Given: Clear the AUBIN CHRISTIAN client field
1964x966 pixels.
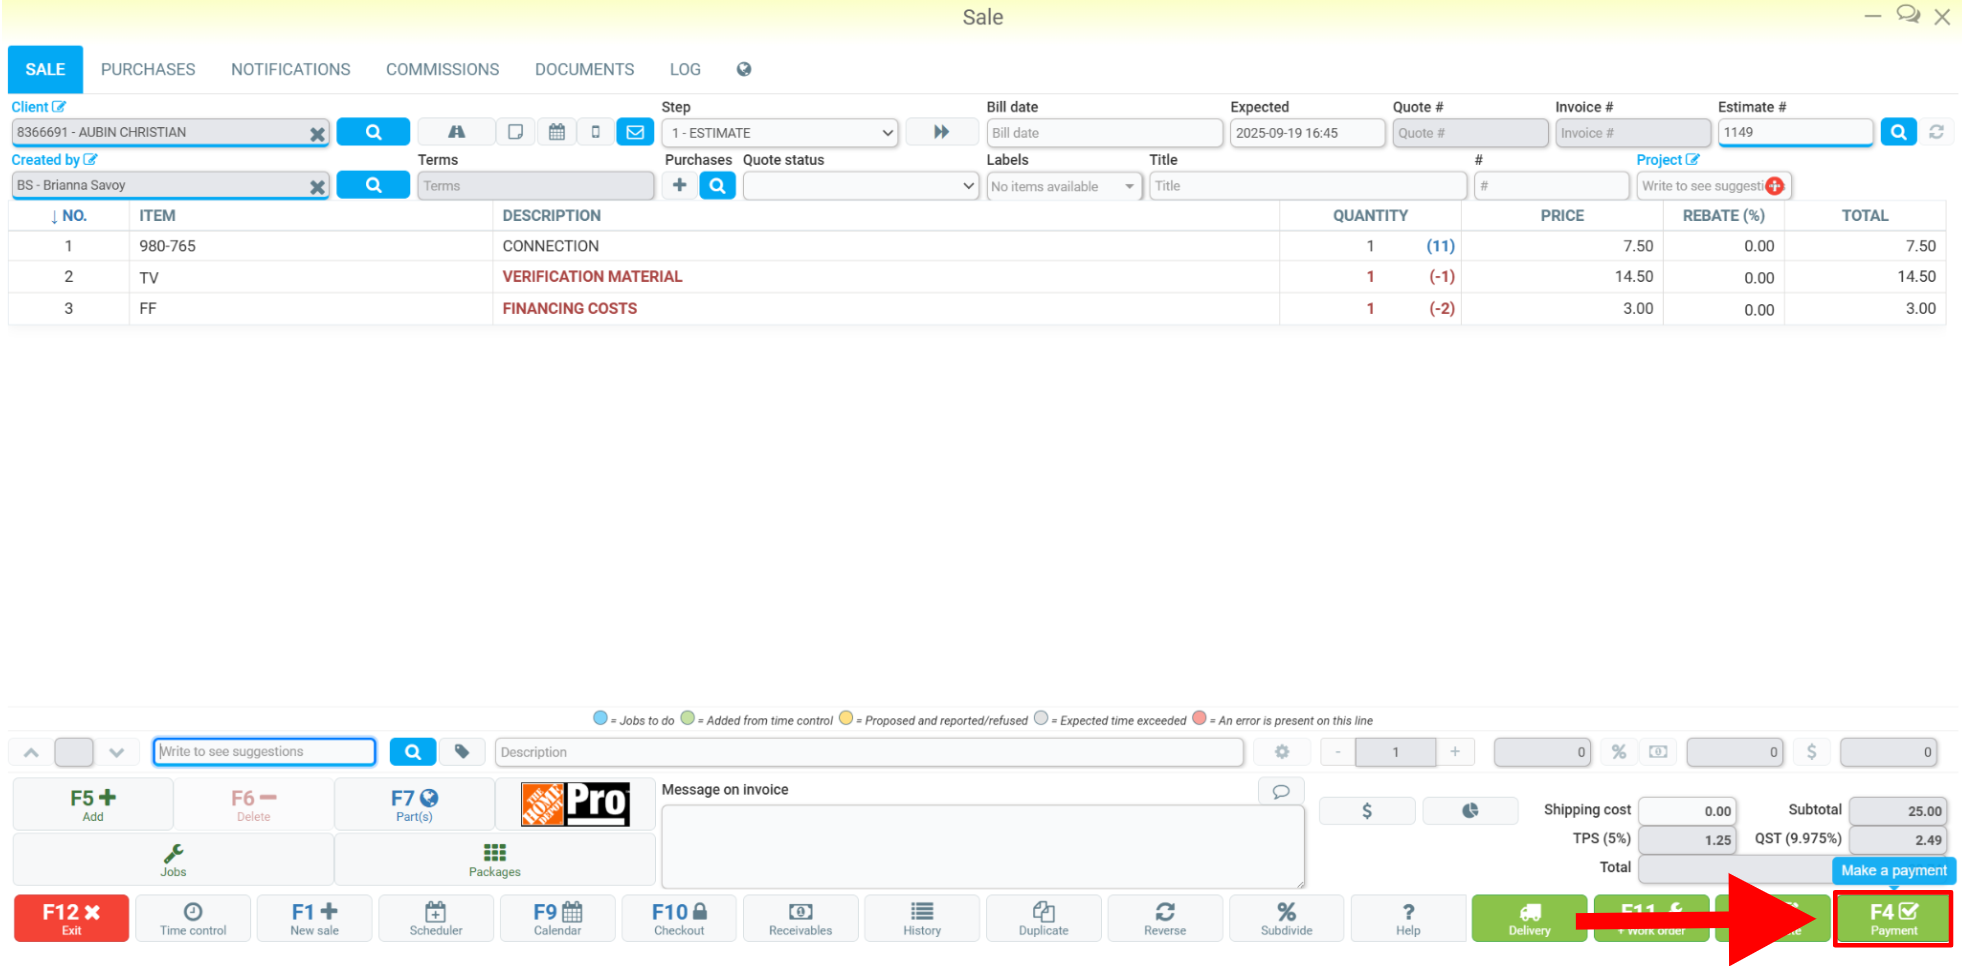Looking at the screenshot, I should (x=317, y=133).
